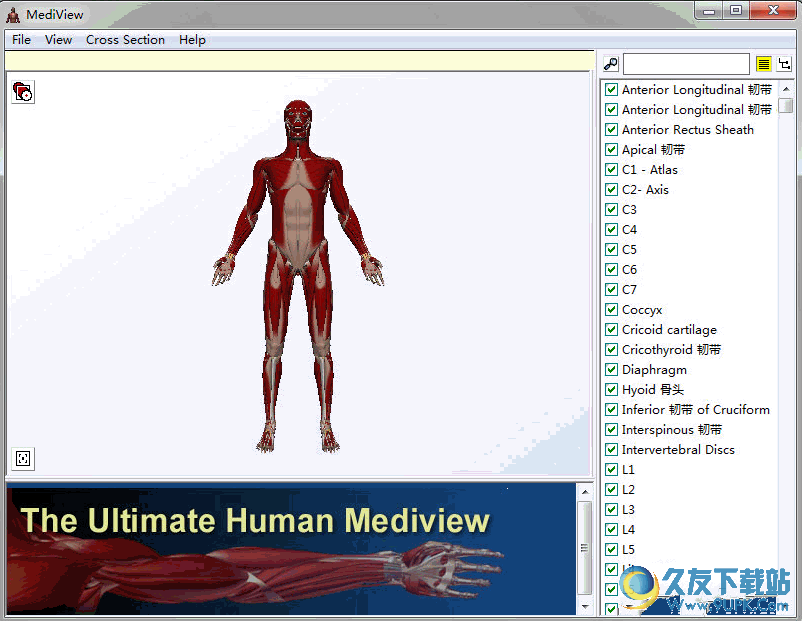Open the View menu

pos(58,40)
